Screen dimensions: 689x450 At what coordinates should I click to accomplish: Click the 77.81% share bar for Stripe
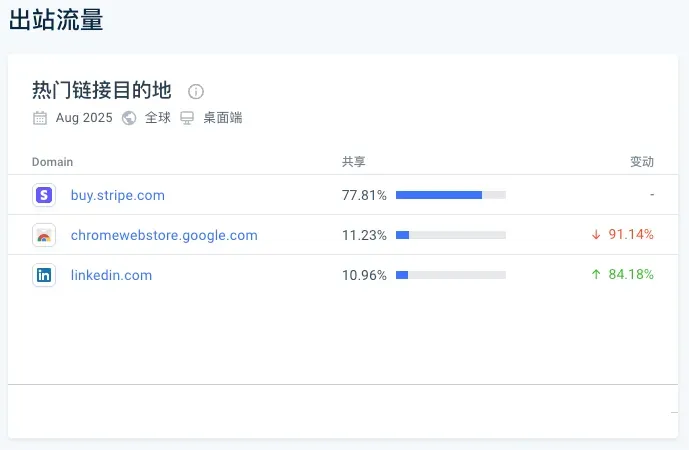tap(451, 195)
